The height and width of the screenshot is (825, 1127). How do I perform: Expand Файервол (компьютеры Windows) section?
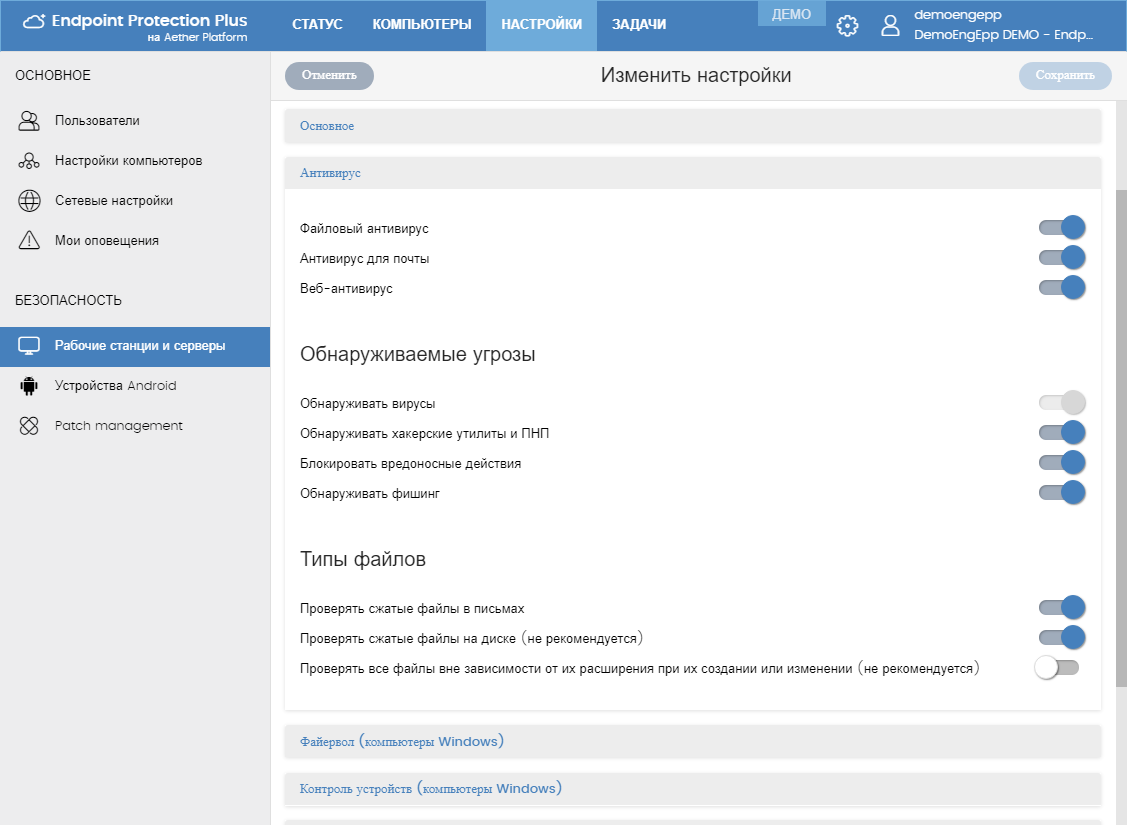tap(693, 742)
